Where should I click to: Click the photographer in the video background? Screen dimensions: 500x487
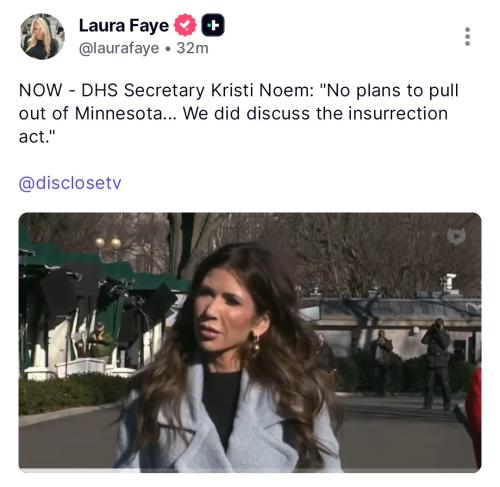(x=436, y=364)
